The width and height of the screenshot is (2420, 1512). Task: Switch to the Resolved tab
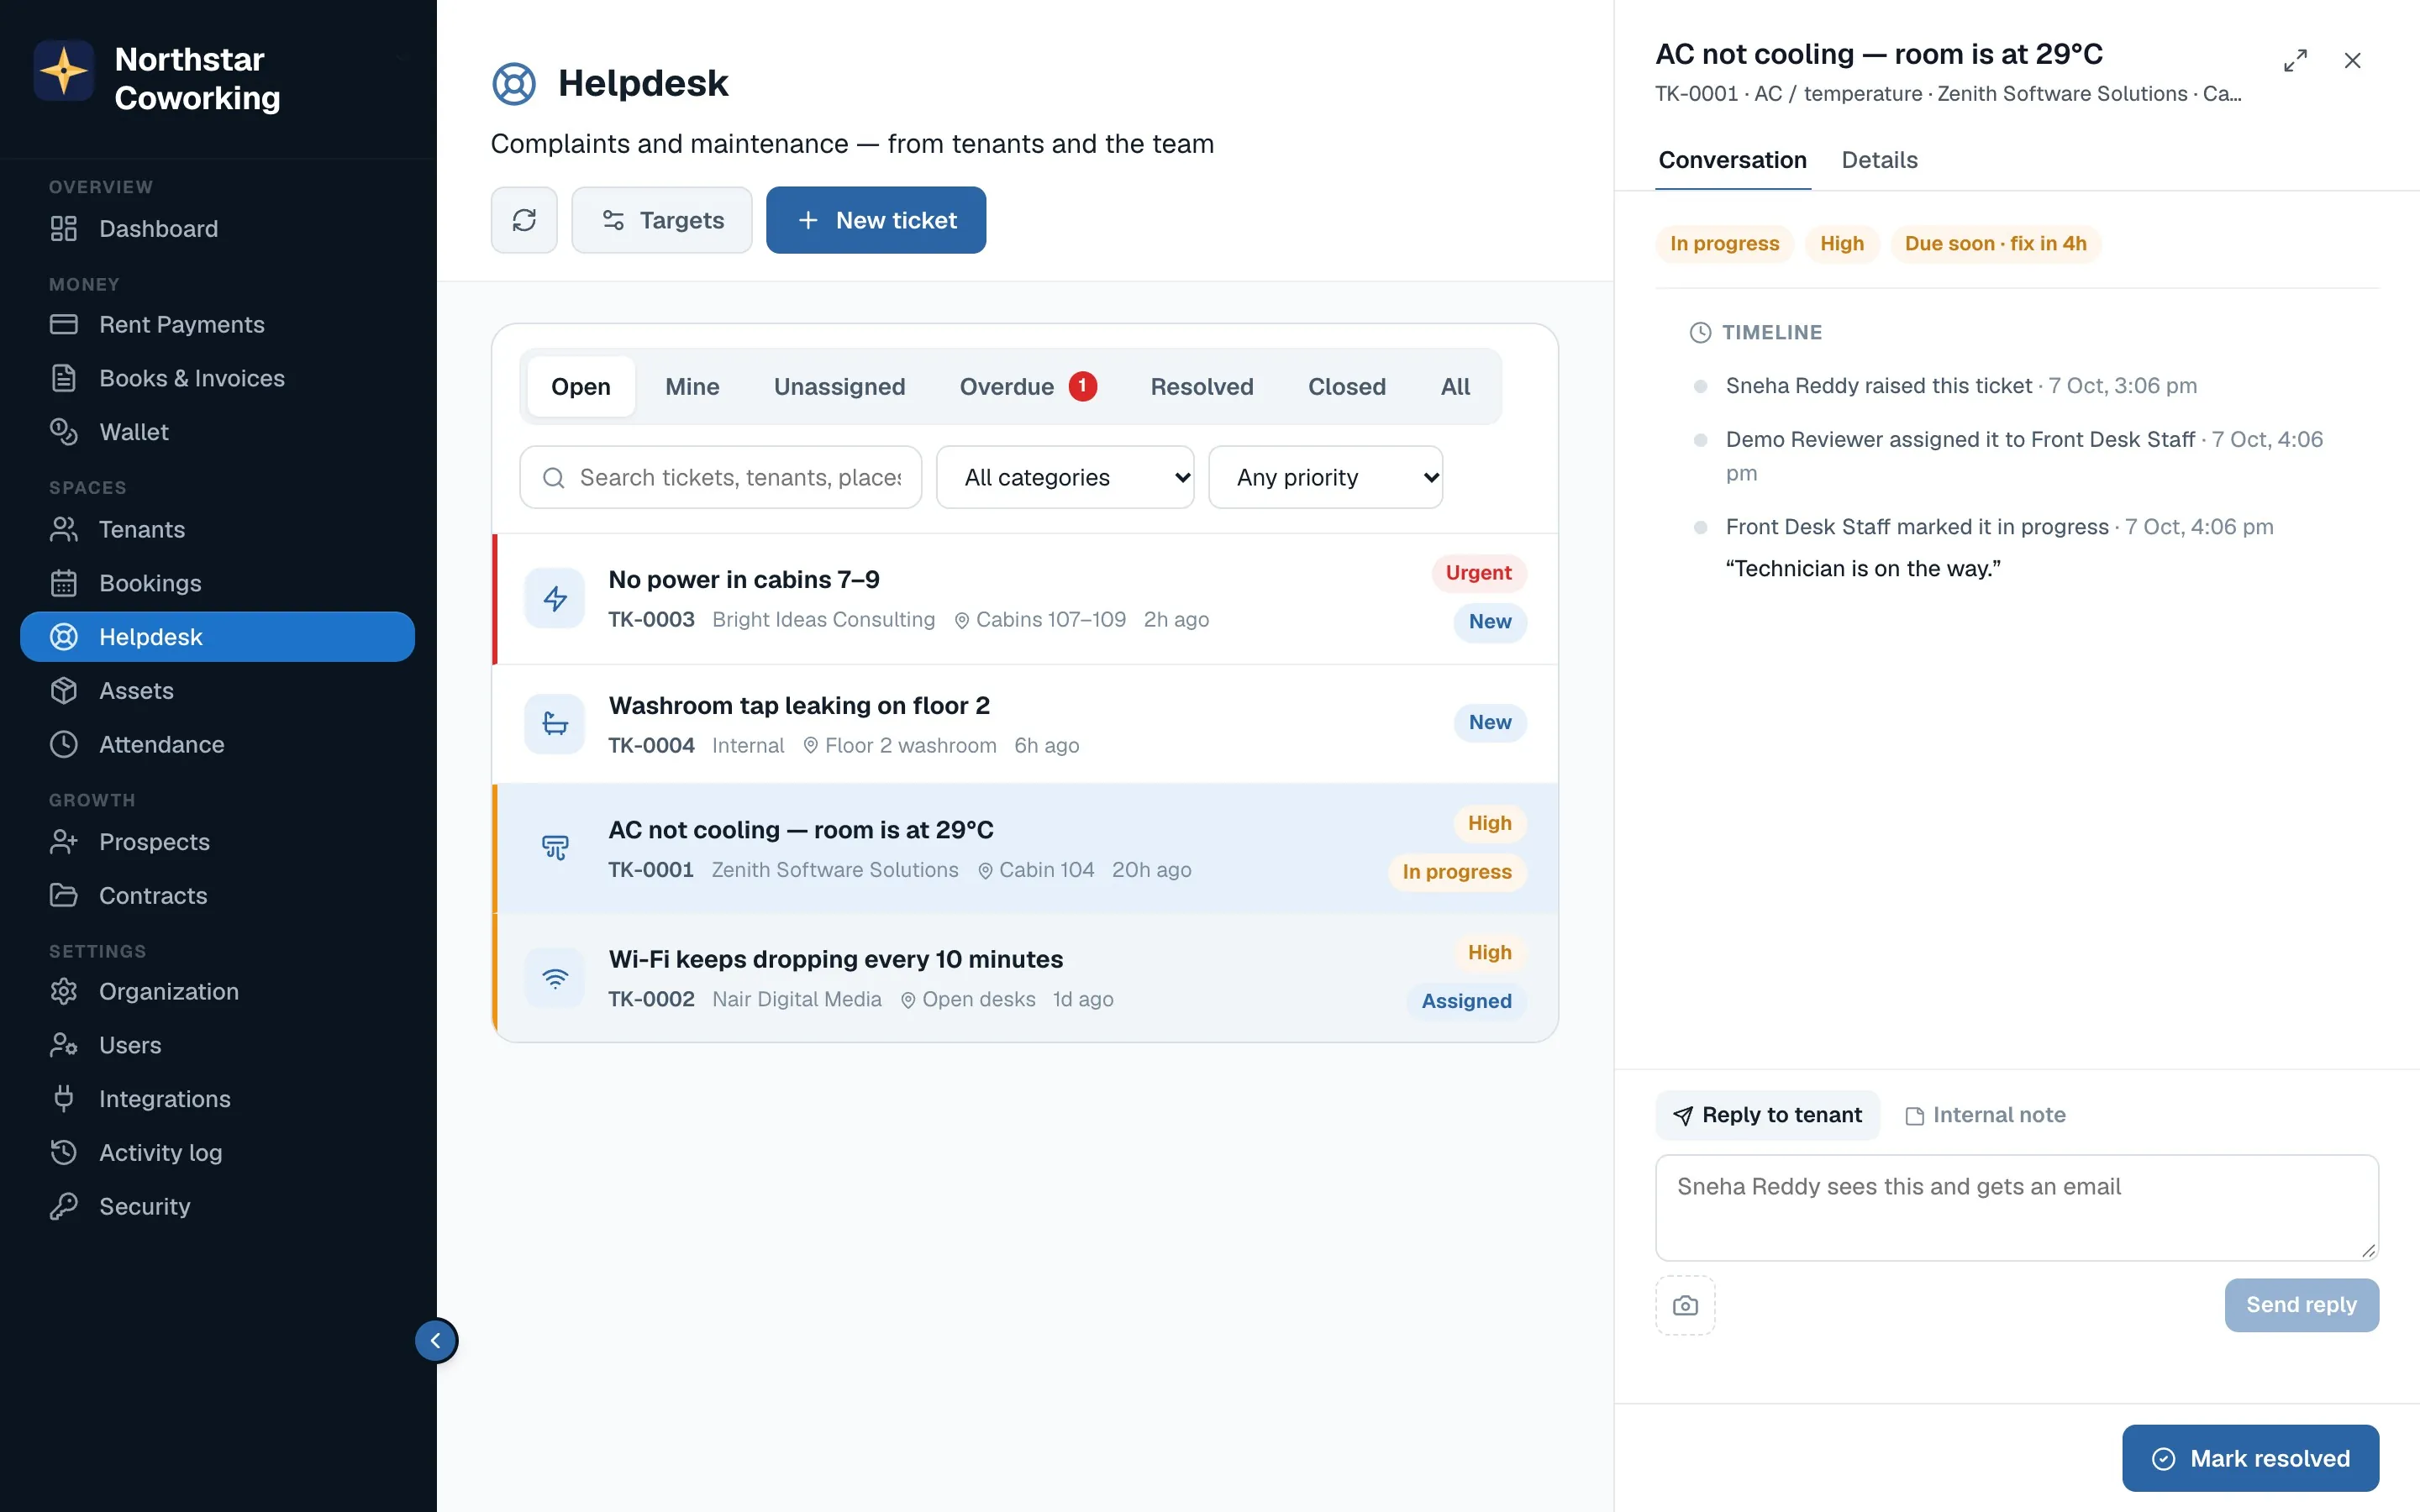[1202, 387]
